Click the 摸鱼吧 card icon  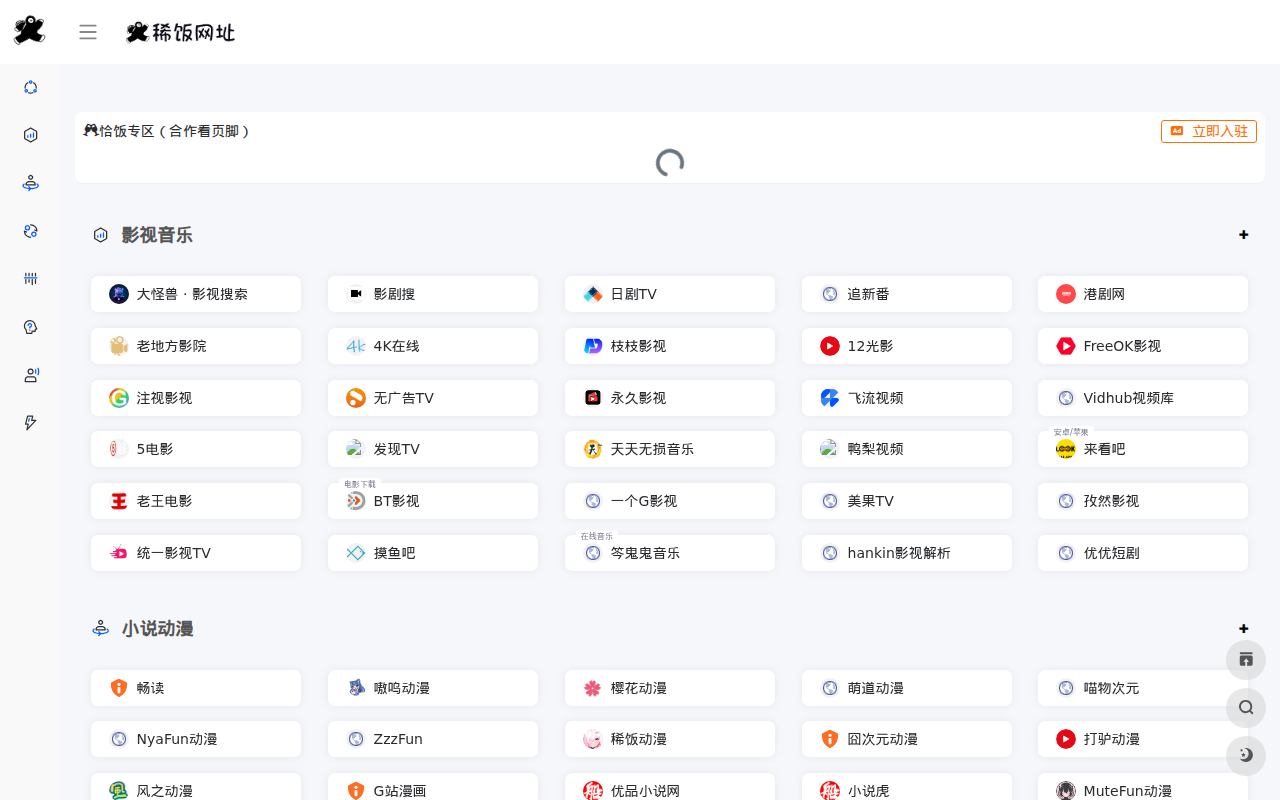click(x=356, y=553)
